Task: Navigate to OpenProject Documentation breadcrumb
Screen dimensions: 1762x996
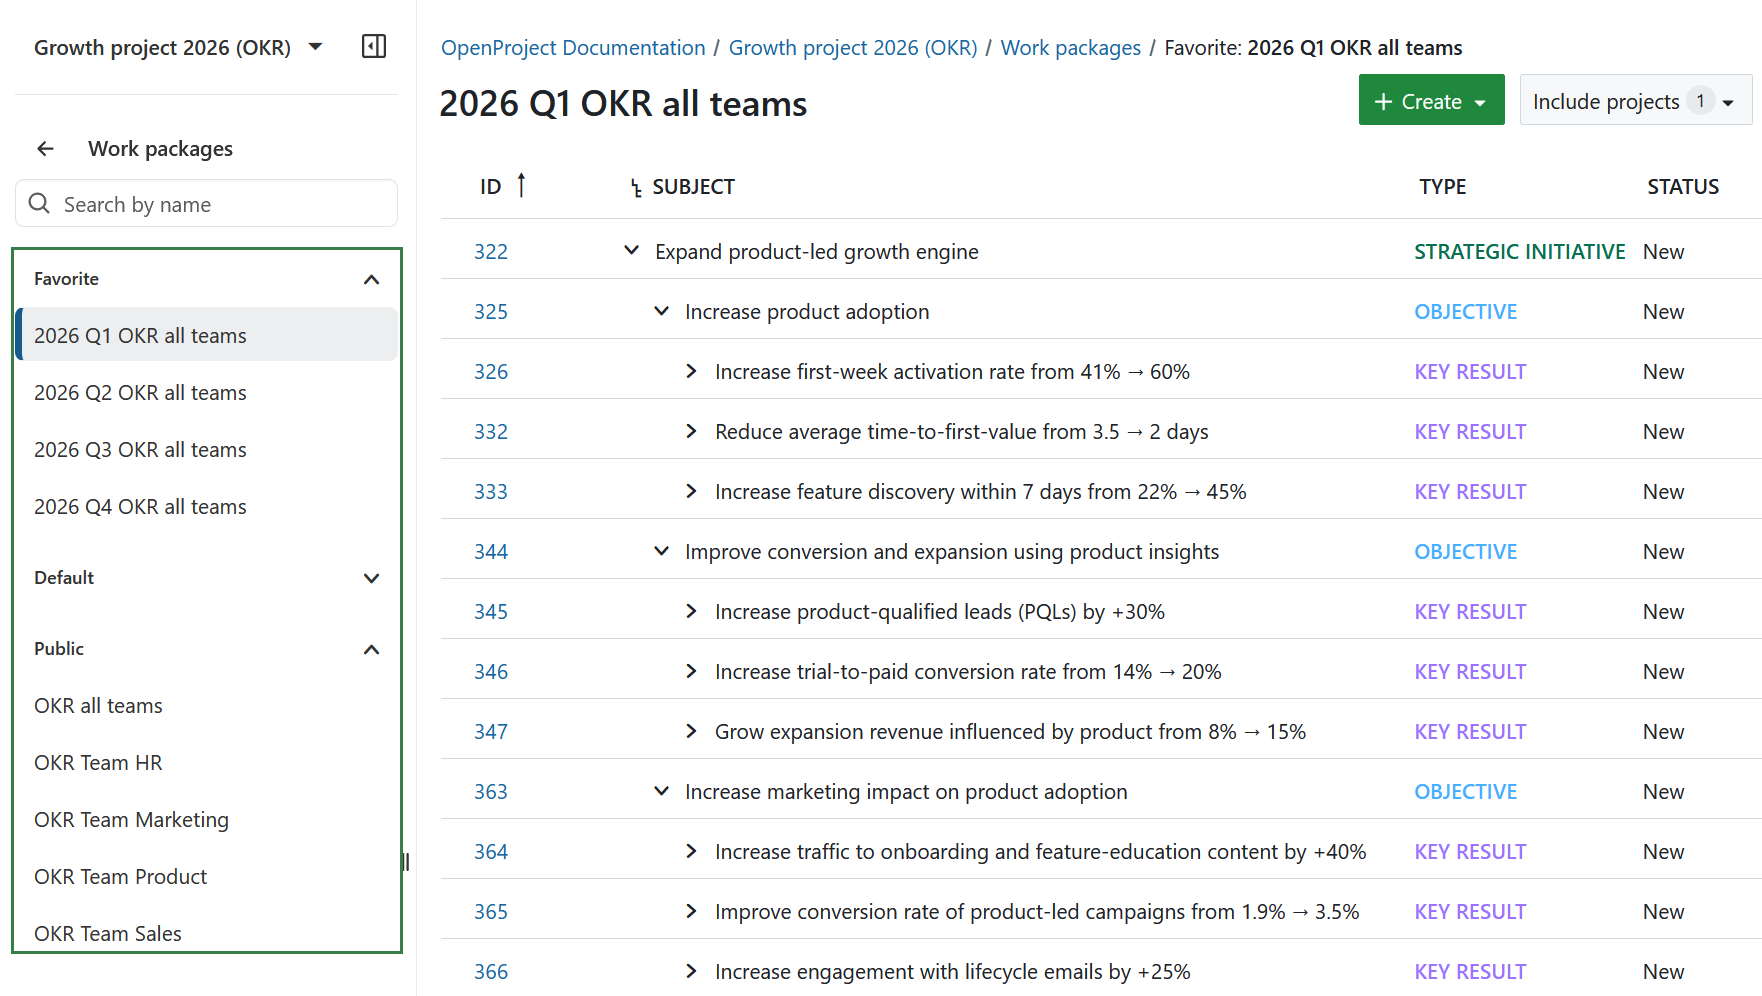Action: tap(572, 47)
